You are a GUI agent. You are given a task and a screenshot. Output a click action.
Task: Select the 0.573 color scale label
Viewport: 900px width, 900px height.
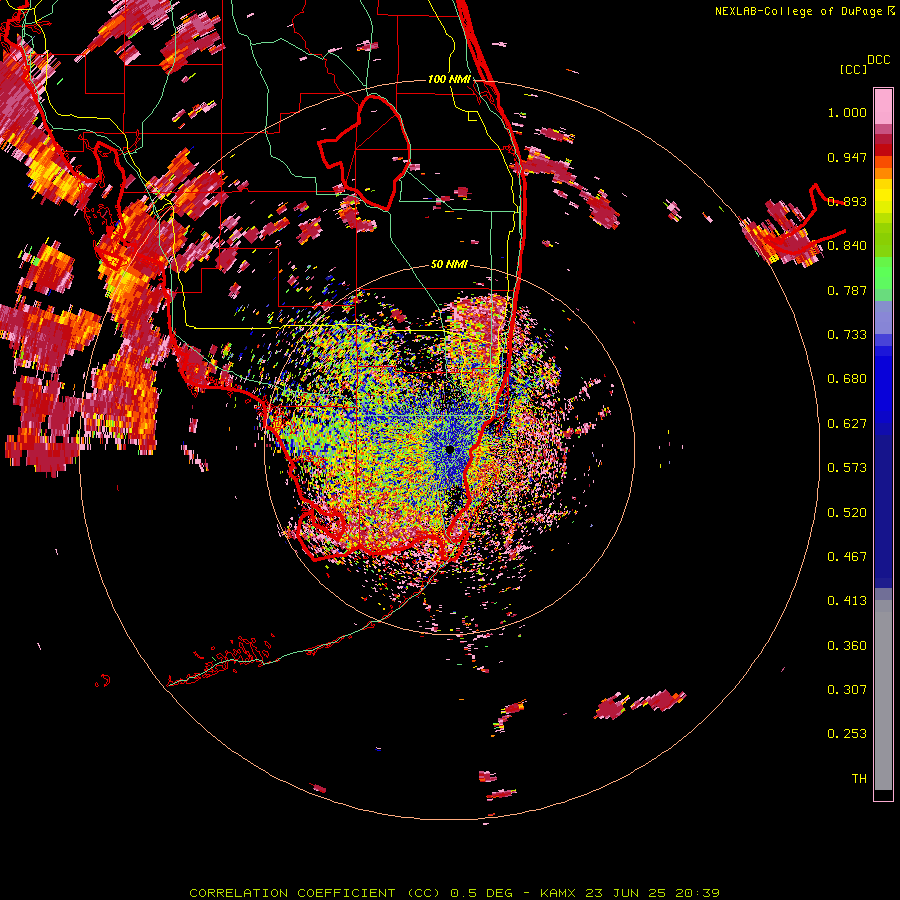click(847, 468)
